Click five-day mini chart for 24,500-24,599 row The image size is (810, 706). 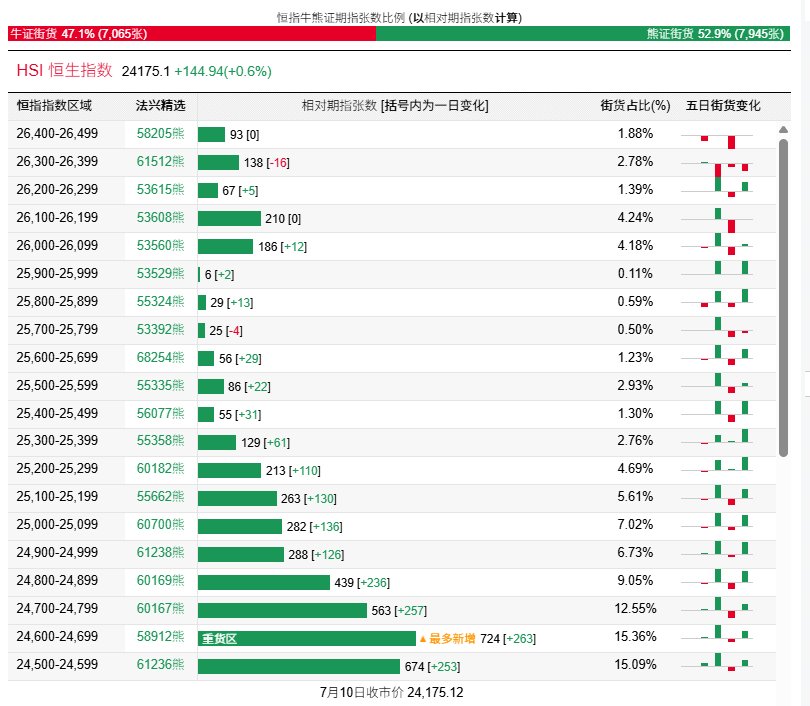tap(717, 663)
